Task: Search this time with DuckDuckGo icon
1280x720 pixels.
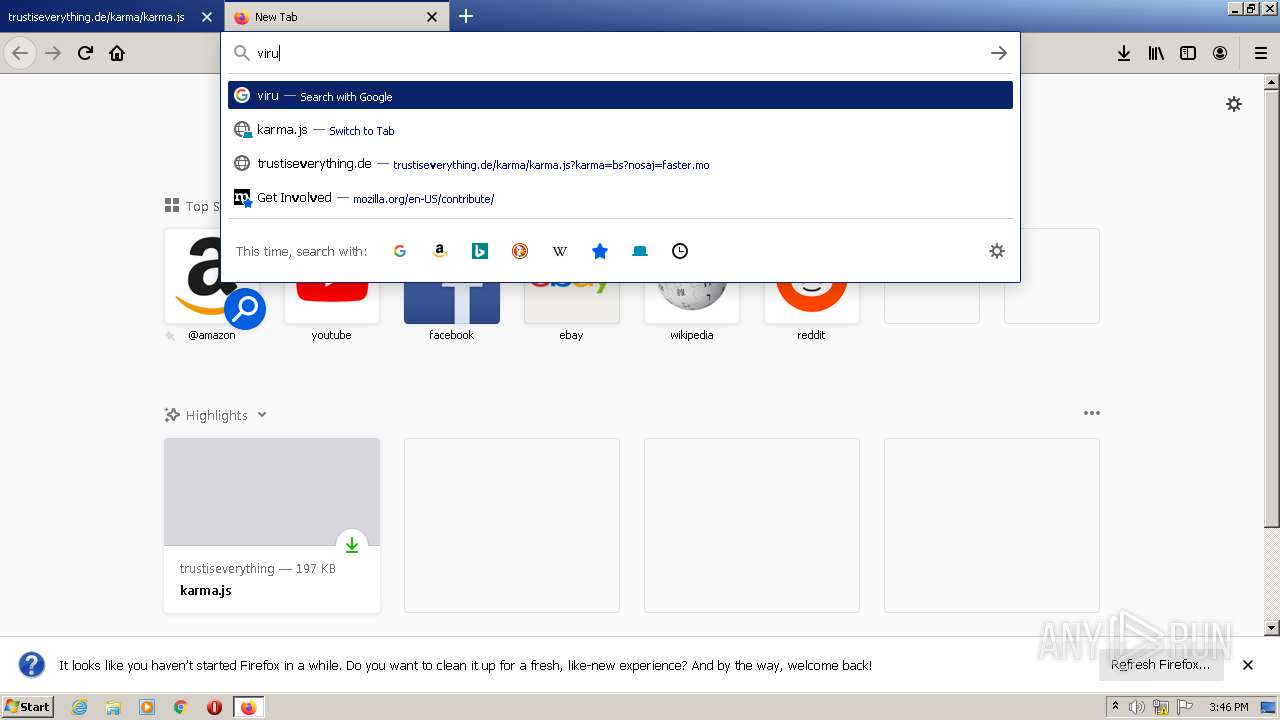Action: pyautogui.click(x=520, y=251)
